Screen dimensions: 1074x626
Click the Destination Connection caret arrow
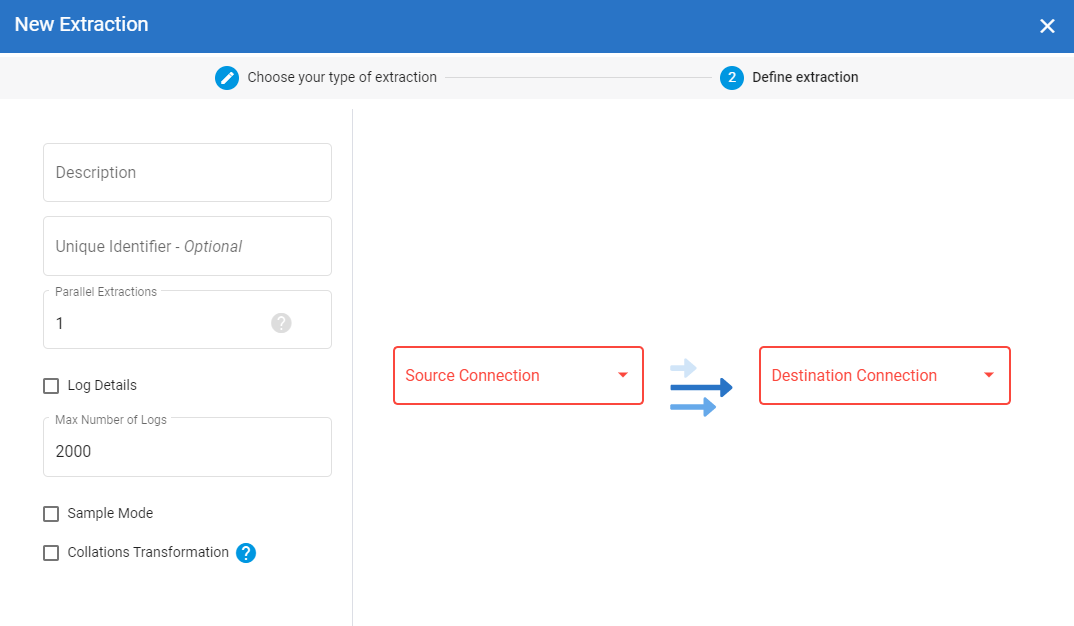click(x=989, y=376)
